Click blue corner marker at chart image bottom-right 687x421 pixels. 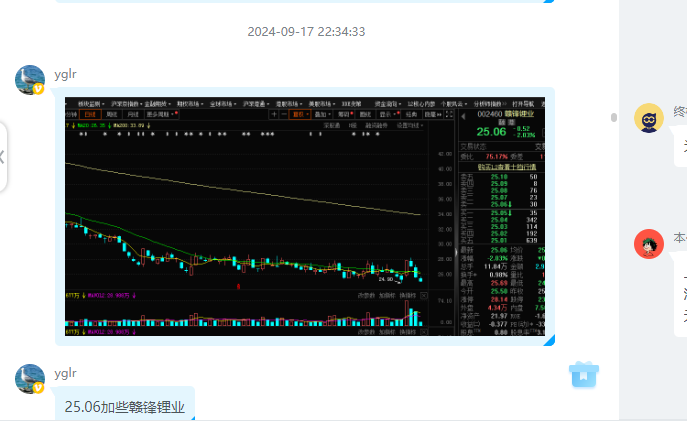point(549,340)
